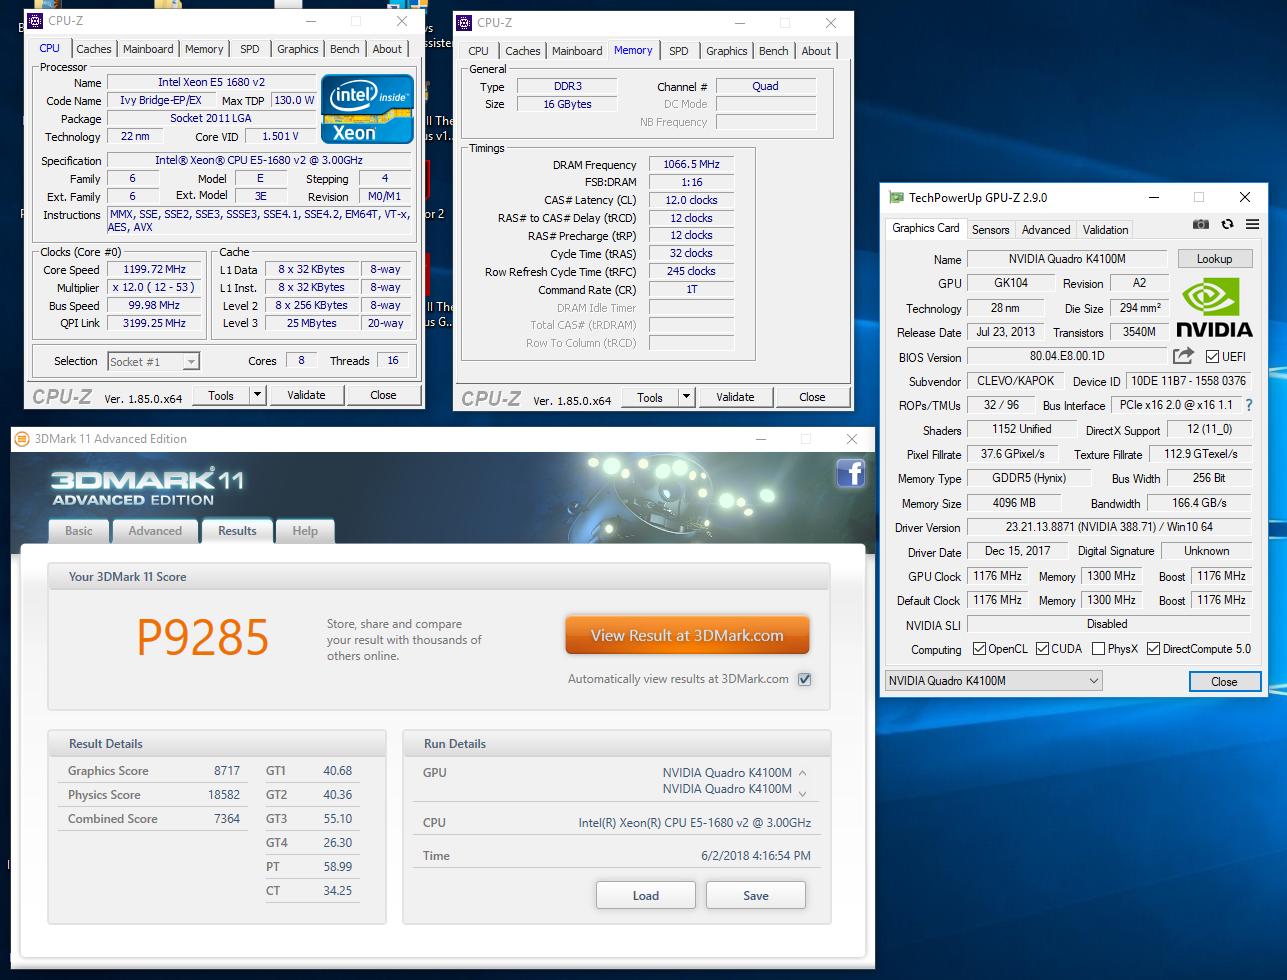The image size is (1287, 980).
Task: Click the CPU-Z Memory window title icon
Action: click(x=464, y=23)
